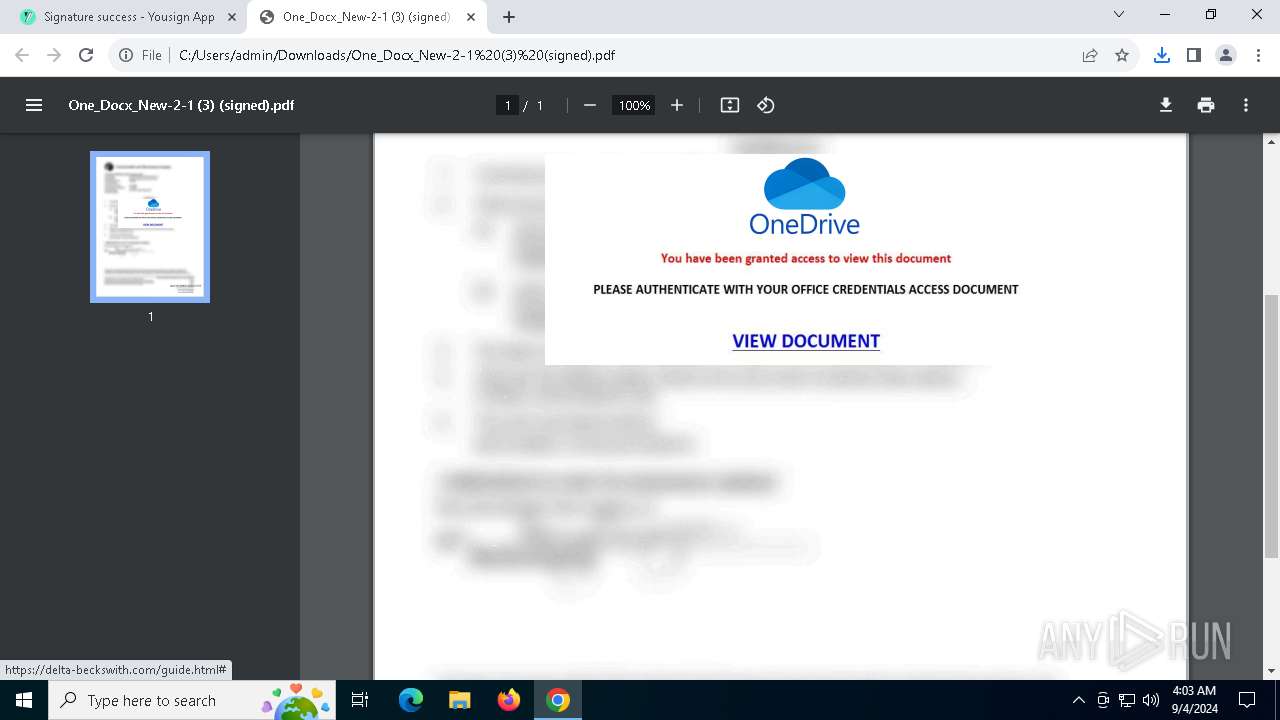This screenshot has height=720, width=1280.
Task: Toggle Chrome side panel icon
Action: tap(1194, 55)
